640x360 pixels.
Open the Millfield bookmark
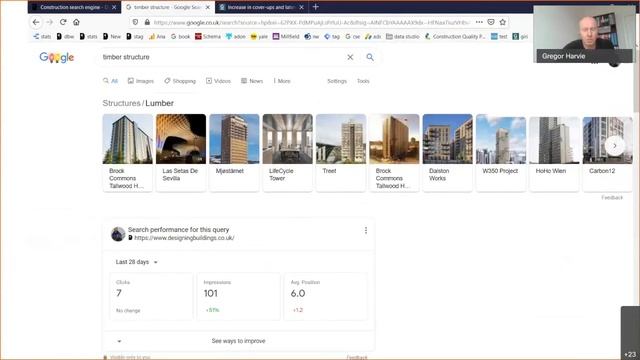(286, 36)
